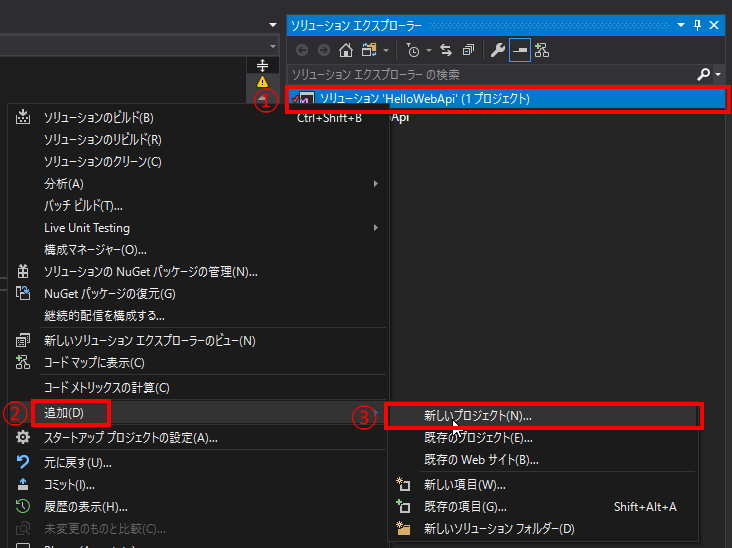Open バッチ ビルド(T)... menu item

pyautogui.click(x=198, y=206)
